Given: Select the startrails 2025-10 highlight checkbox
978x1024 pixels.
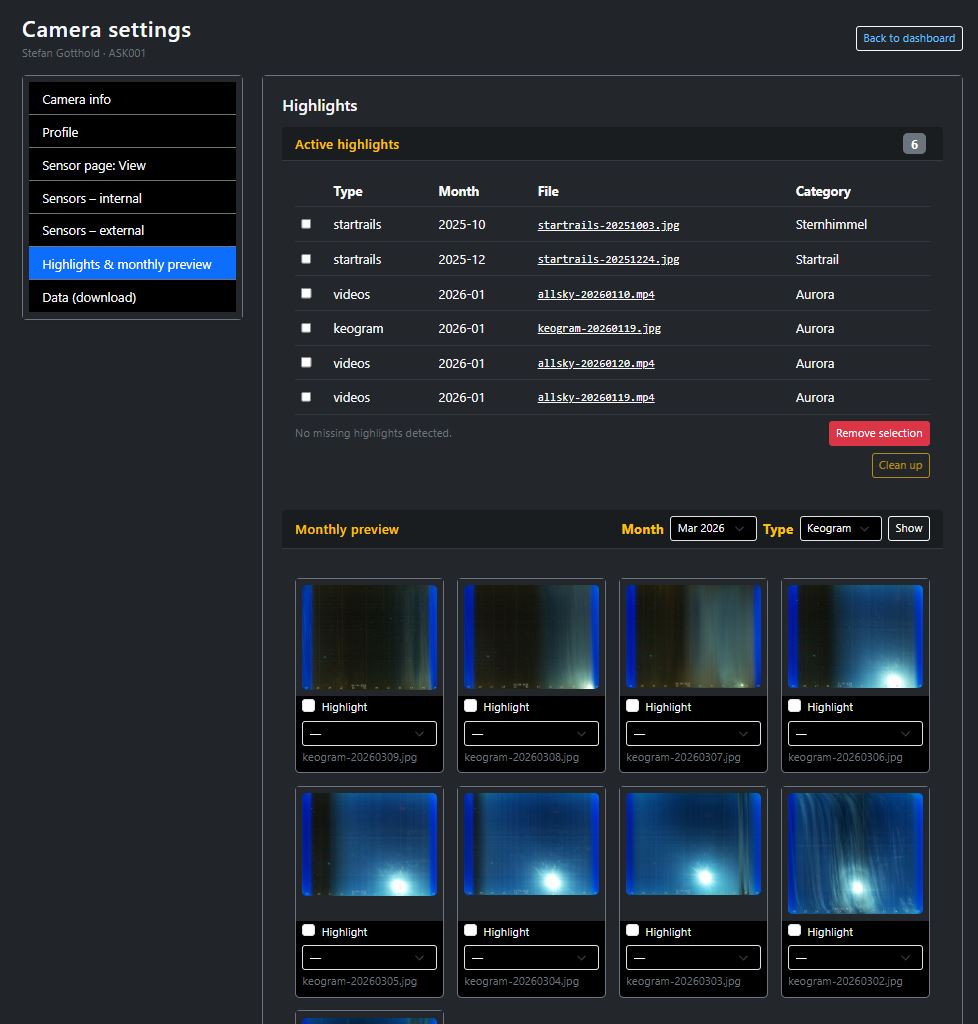Looking at the screenshot, I should (306, 223).
